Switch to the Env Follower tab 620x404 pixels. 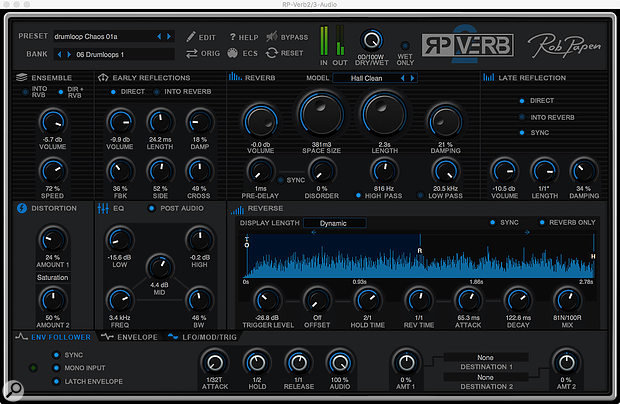(x=54, y=337)
